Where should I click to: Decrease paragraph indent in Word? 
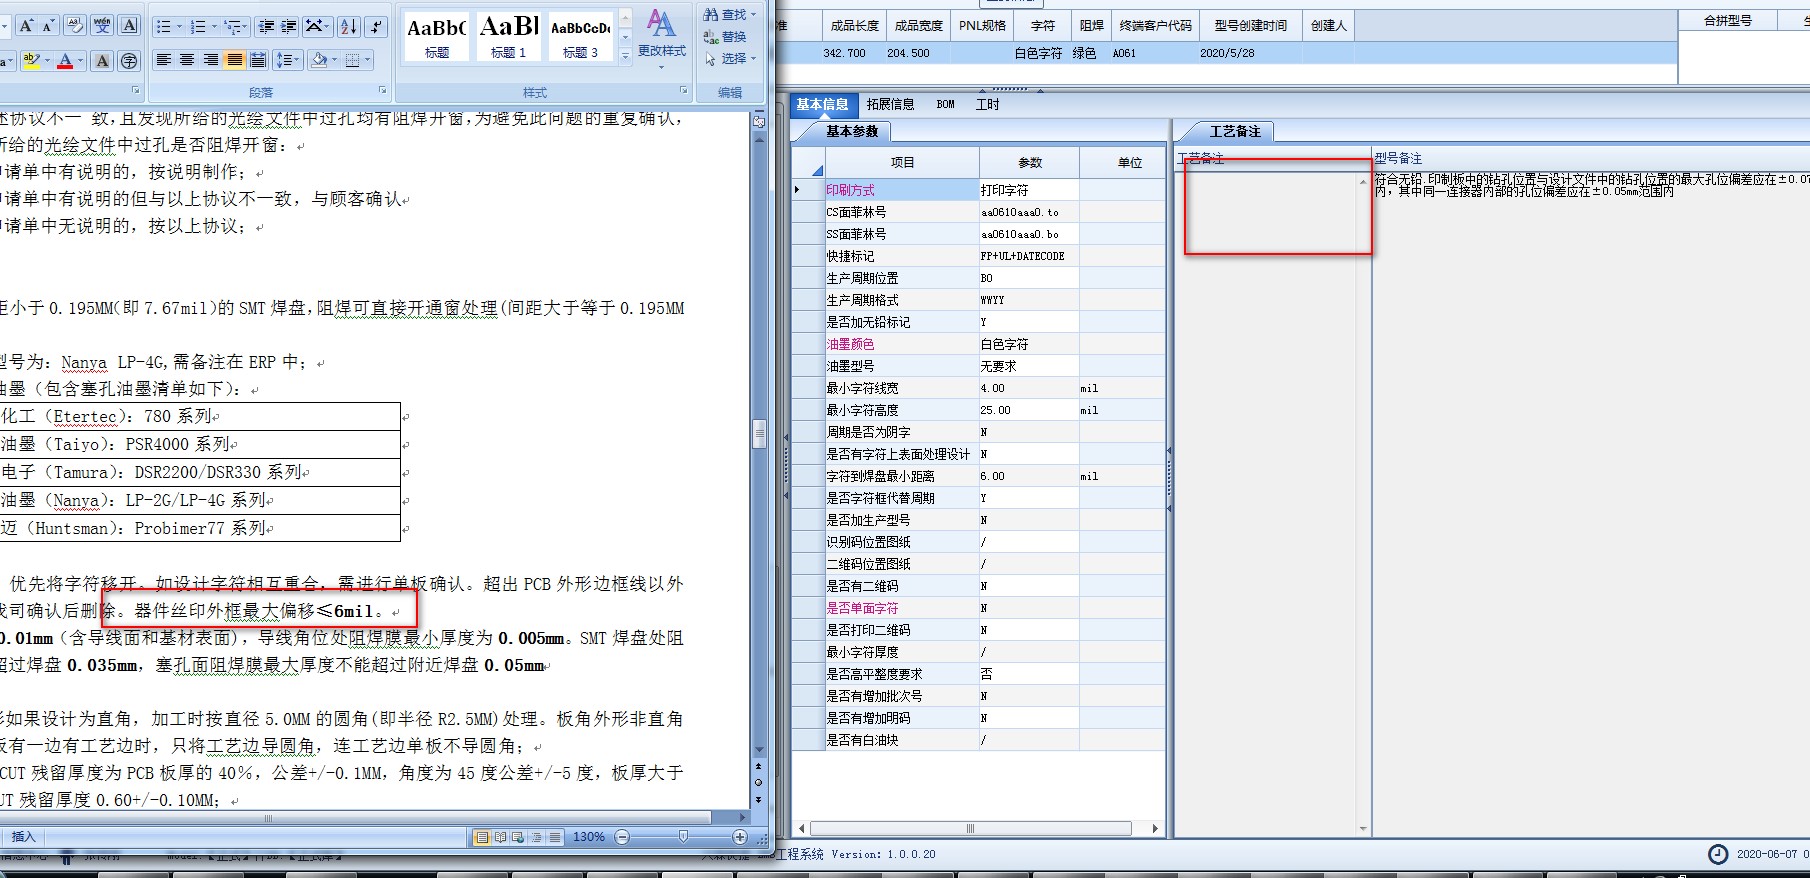[266, 27]
